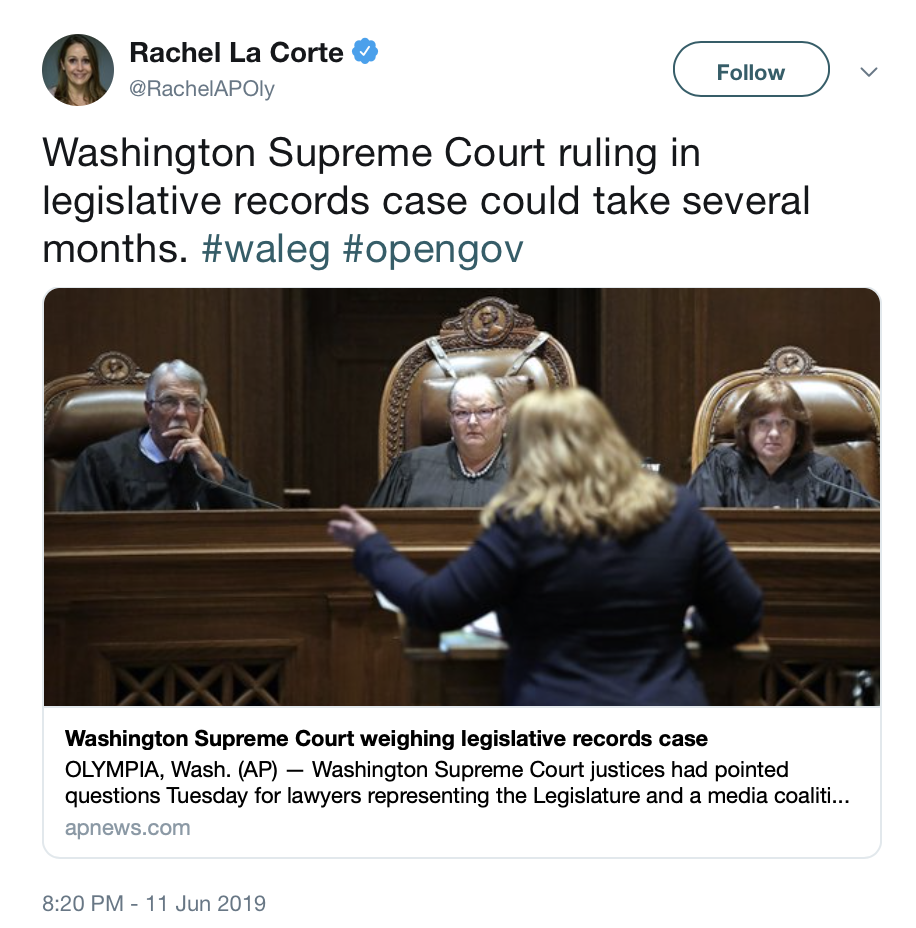This screenshot has width=916, height=928.
Task: Open the 8:20 PM - 11 Jun 2019 timestamp
Action: 154,903
